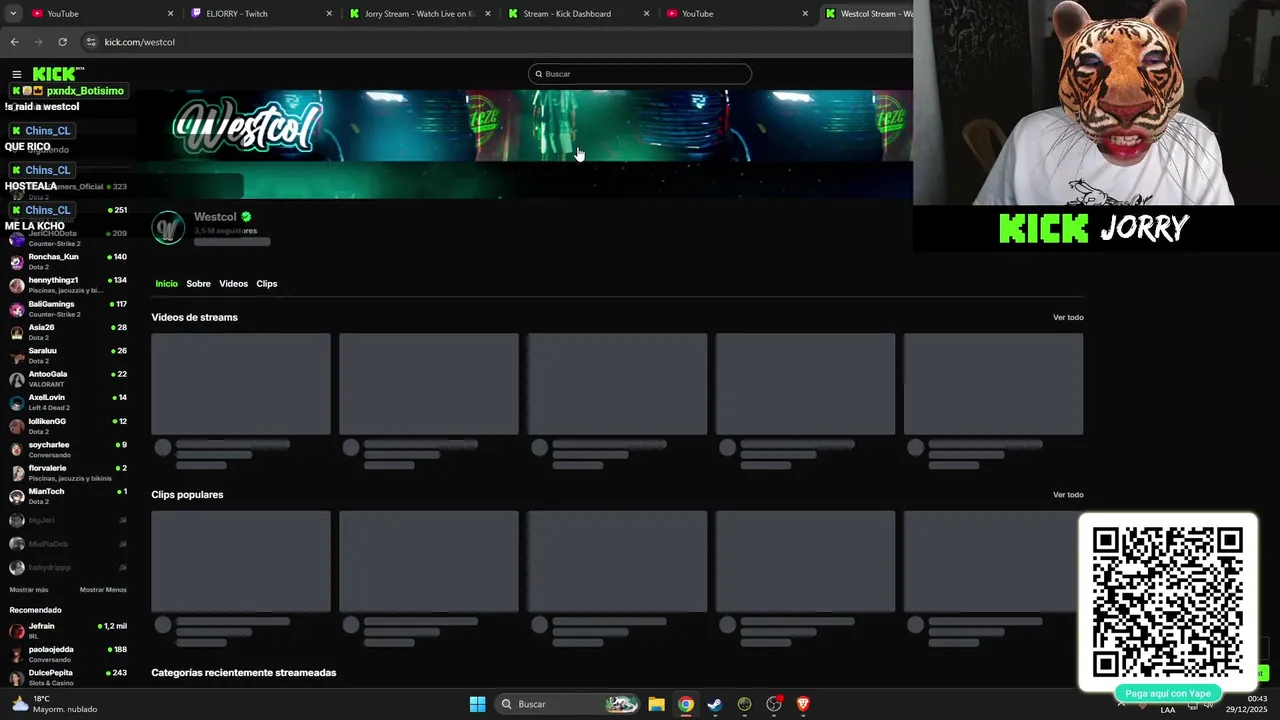The image size is (1280, 720).
Task: Open offline channel MiaPiaDeb in sidebar
Action: 67,544
